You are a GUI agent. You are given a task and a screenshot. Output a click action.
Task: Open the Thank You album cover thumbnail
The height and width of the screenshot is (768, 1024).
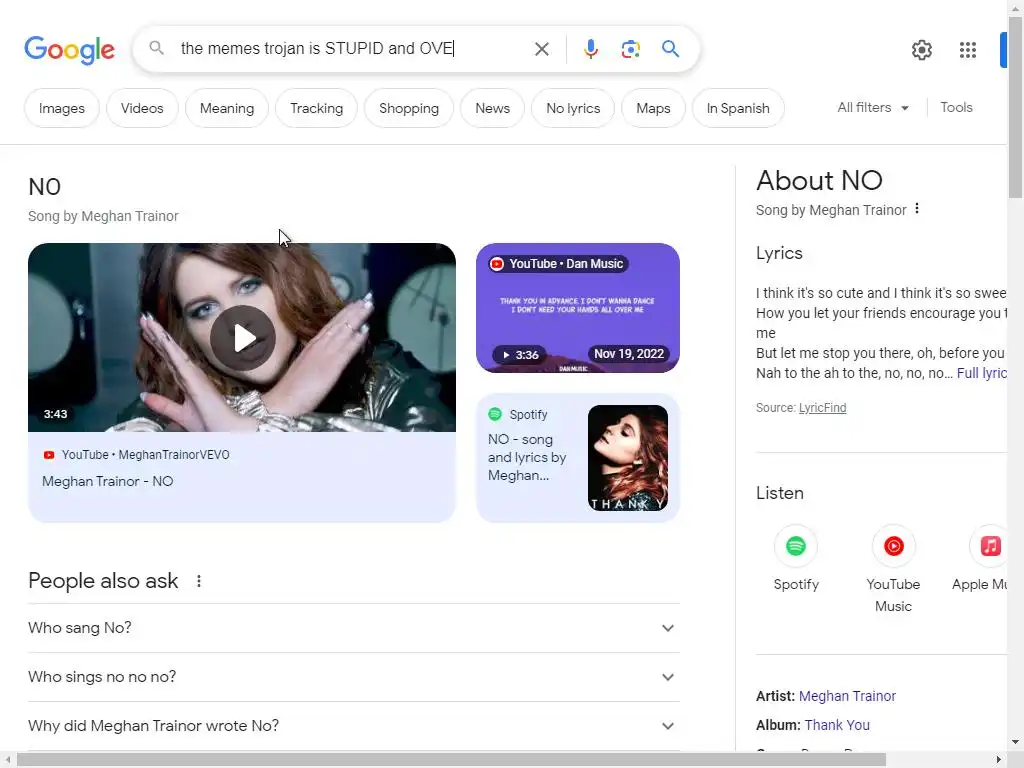(628, 458)
